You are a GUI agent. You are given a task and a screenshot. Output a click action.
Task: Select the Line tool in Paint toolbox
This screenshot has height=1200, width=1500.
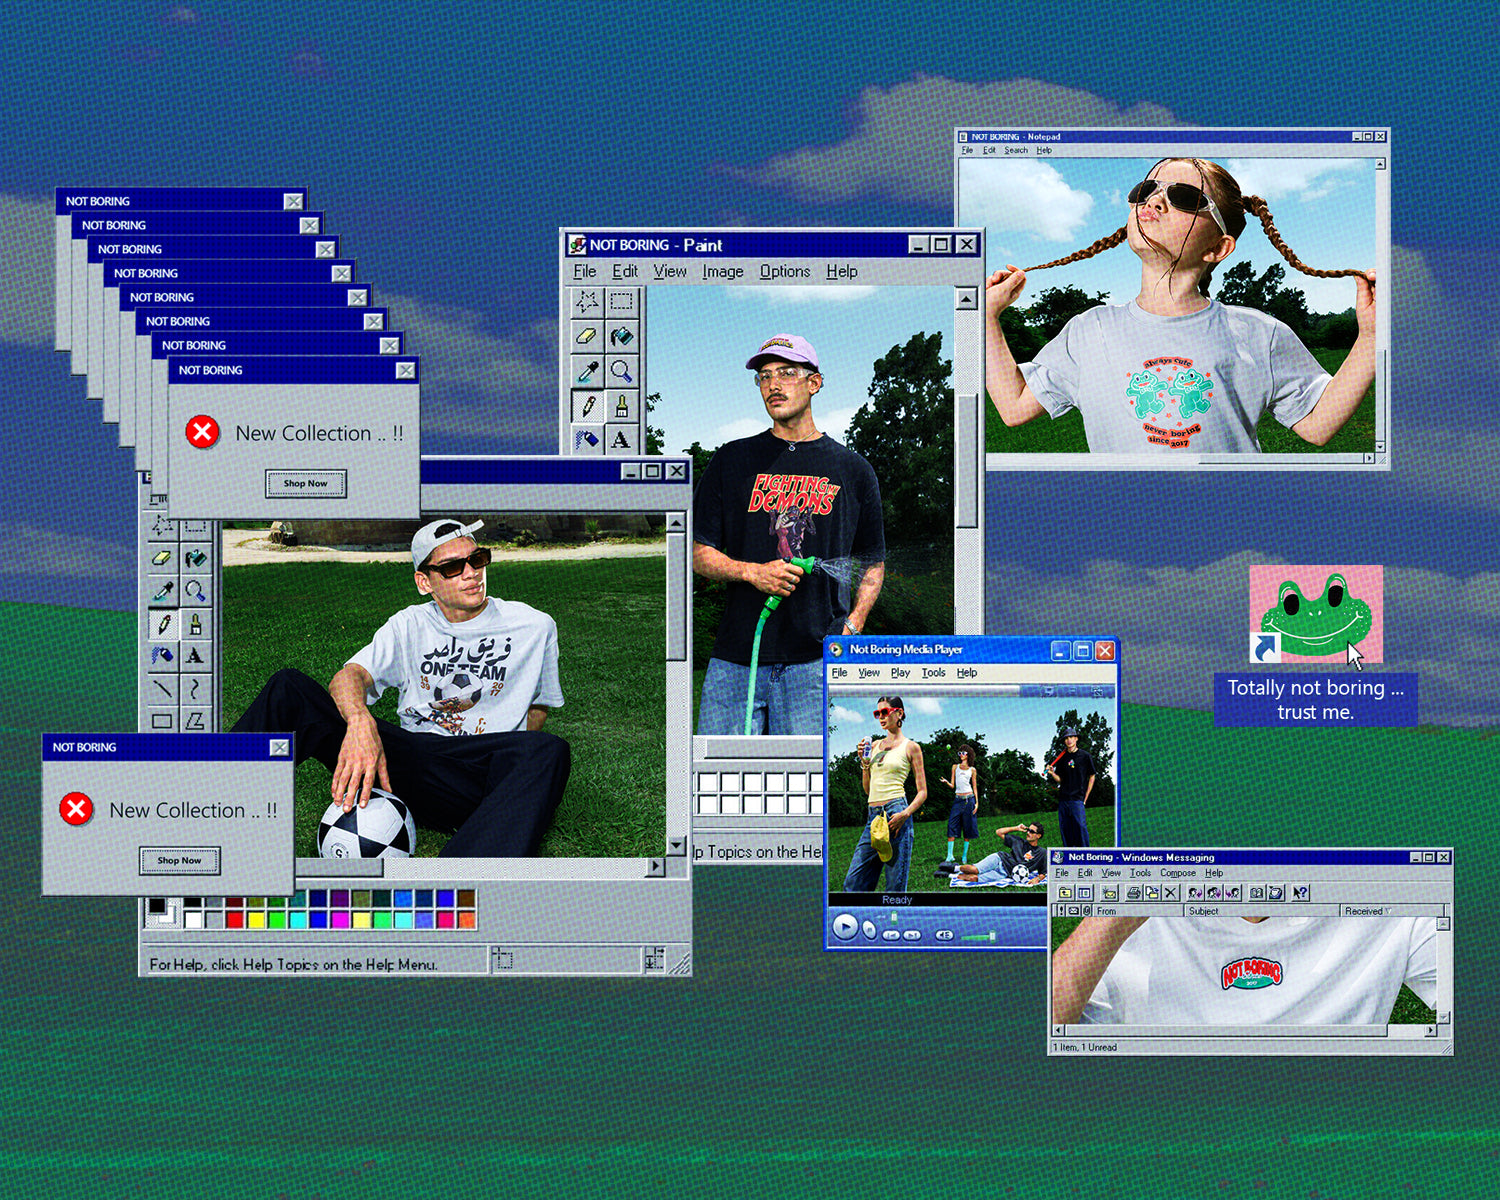pos(162,688)
